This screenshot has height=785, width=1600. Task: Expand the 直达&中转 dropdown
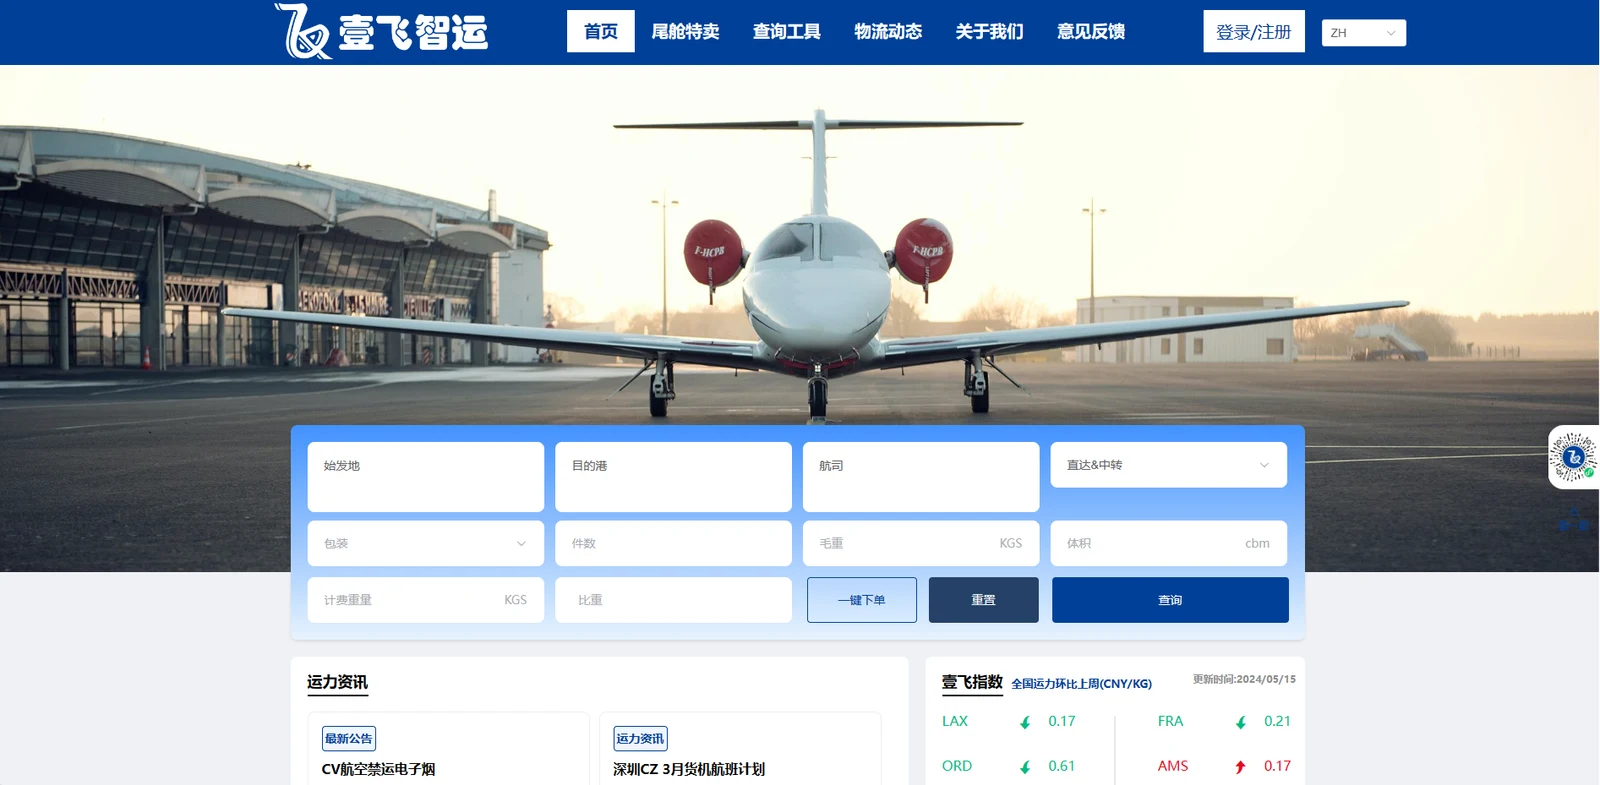tap(1169, 465)
